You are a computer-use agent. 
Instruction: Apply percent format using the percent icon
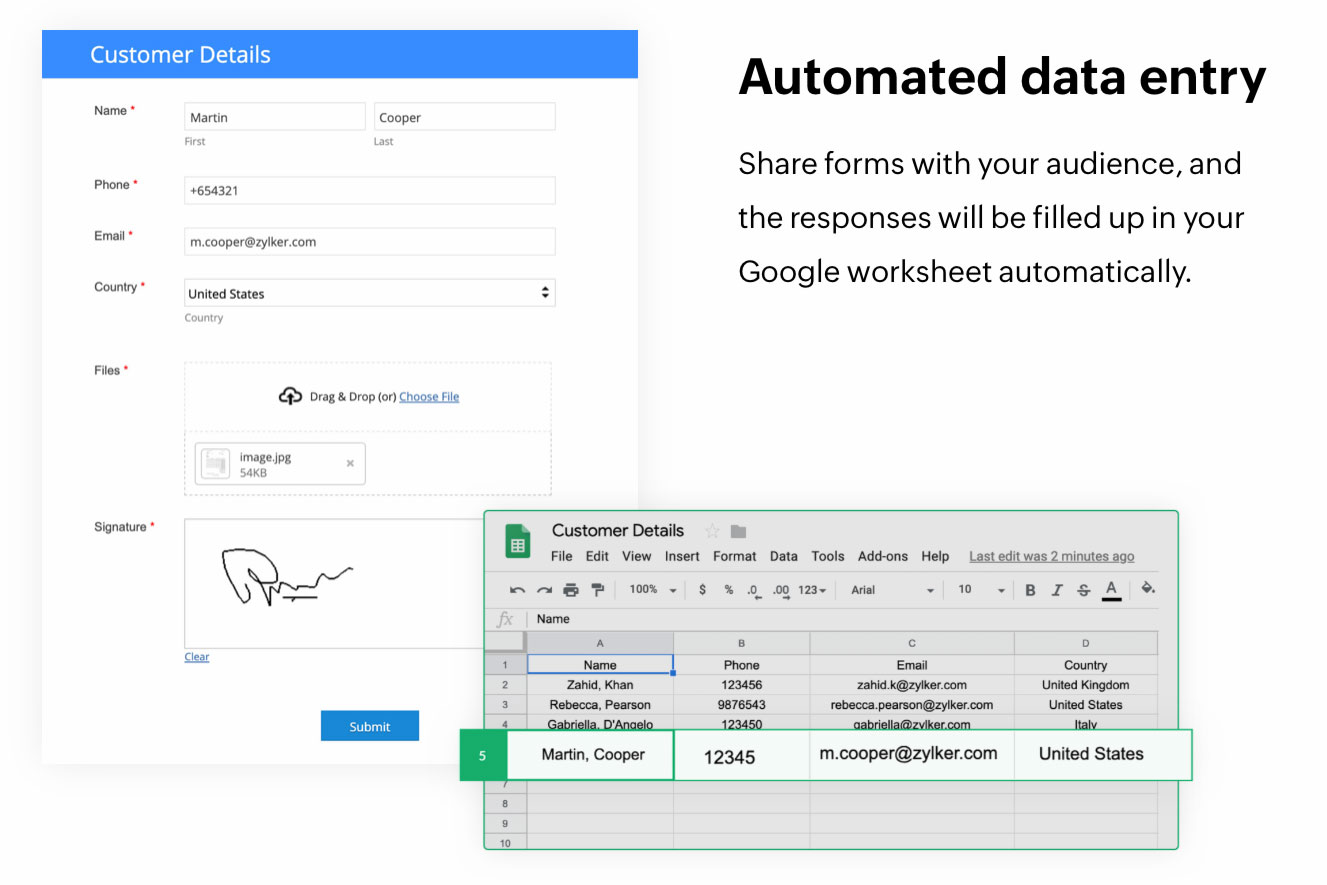coord(730,589)
